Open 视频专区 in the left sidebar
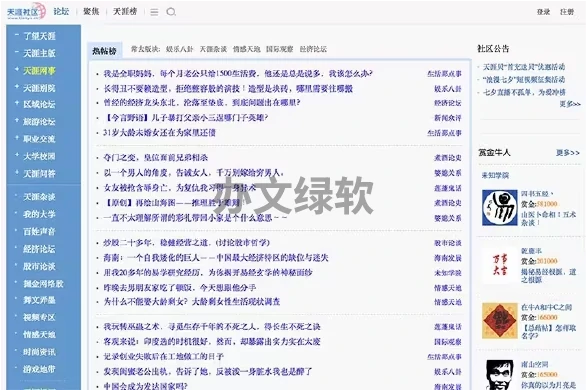Image resolution: width=586 pixels, height=390 pixels. 39,317
